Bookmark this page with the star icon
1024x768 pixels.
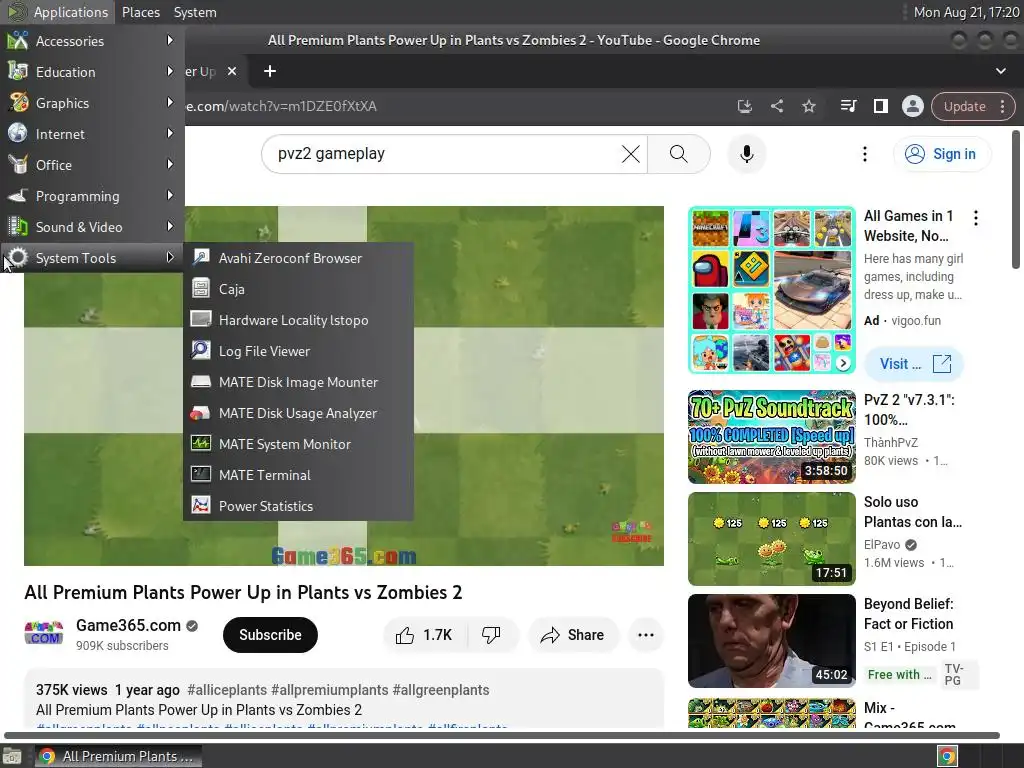(808, 106)
